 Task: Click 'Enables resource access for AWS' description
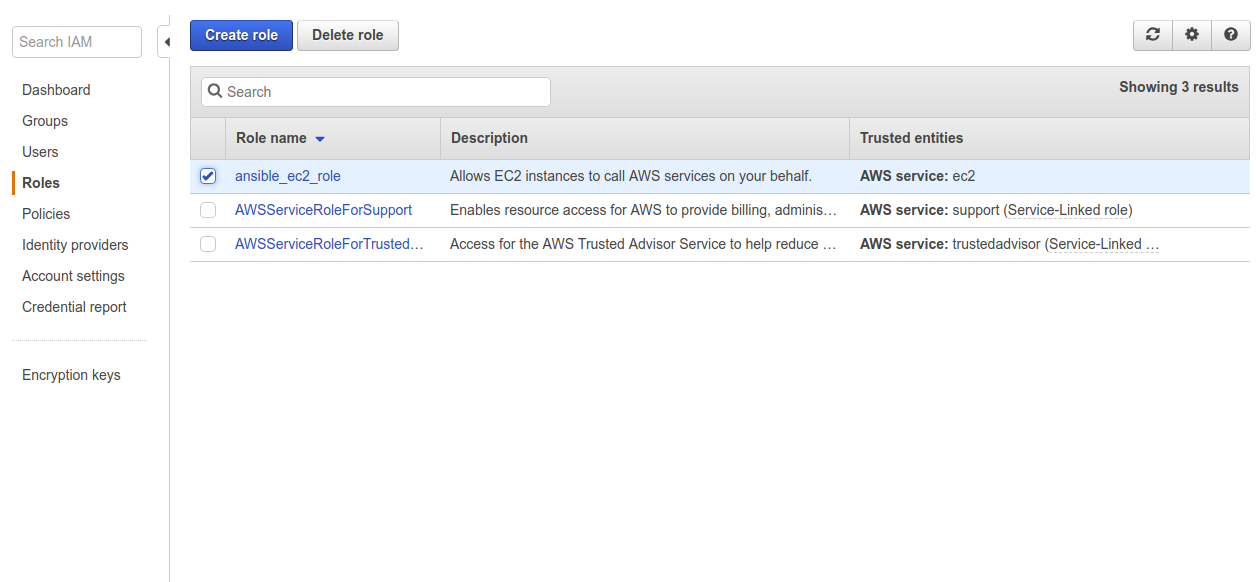click(x=643, y=210)
